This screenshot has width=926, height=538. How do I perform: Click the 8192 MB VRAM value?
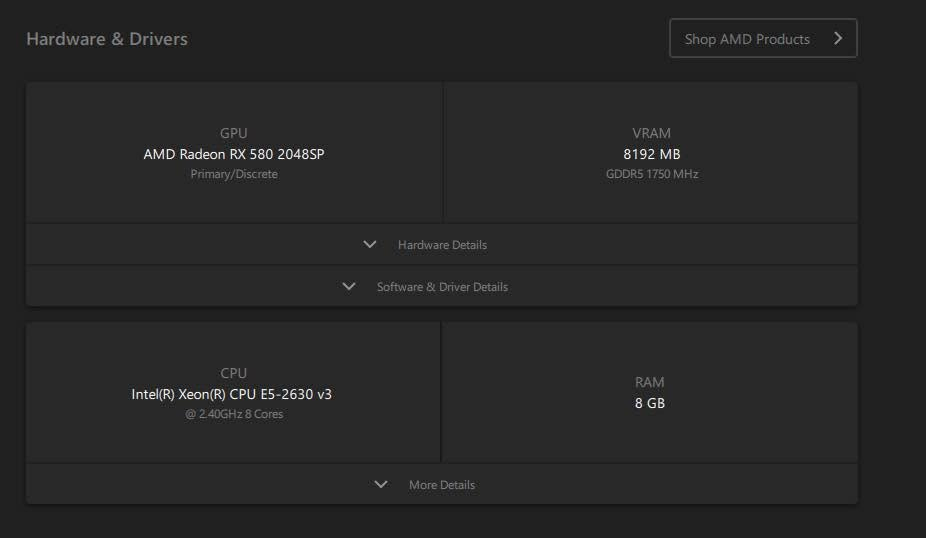(x=651, y=154)
